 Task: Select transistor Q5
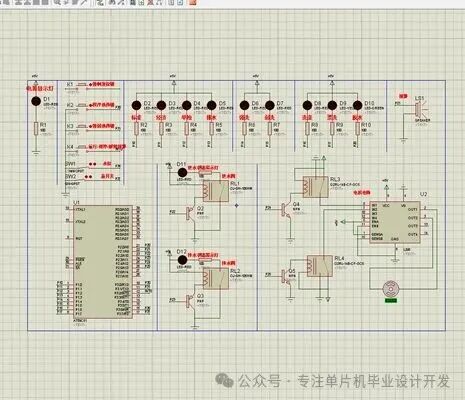[x=286, y=276]
